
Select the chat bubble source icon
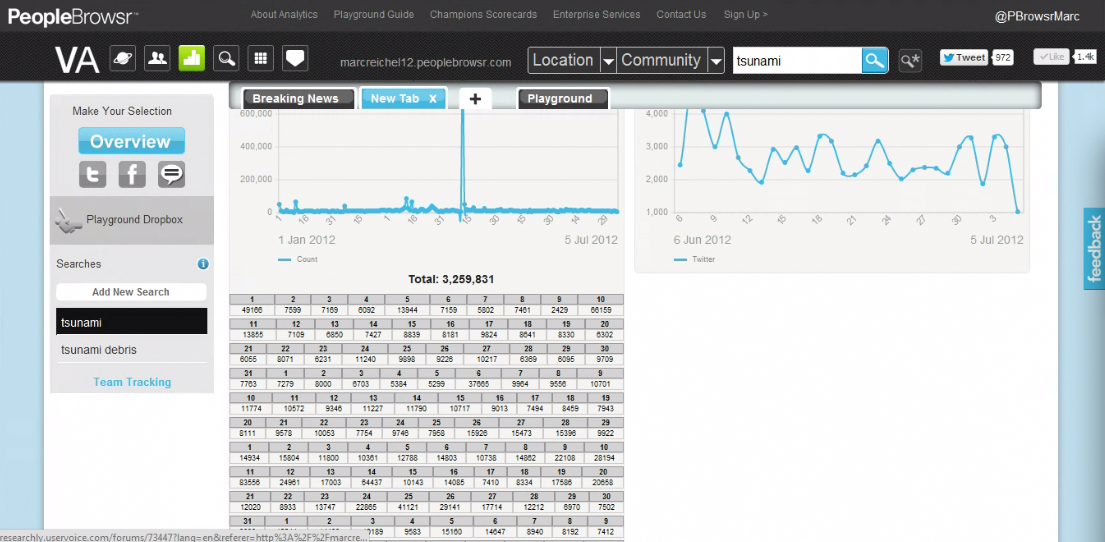(171, 174)
